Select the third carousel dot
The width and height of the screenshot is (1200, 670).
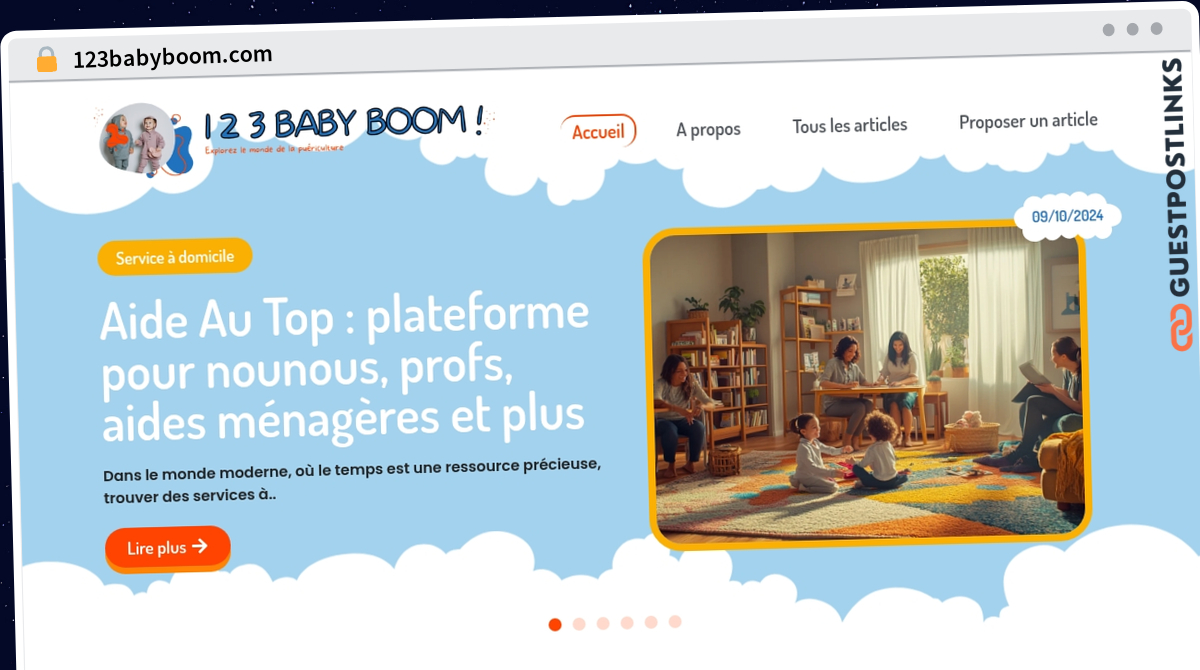603,623
